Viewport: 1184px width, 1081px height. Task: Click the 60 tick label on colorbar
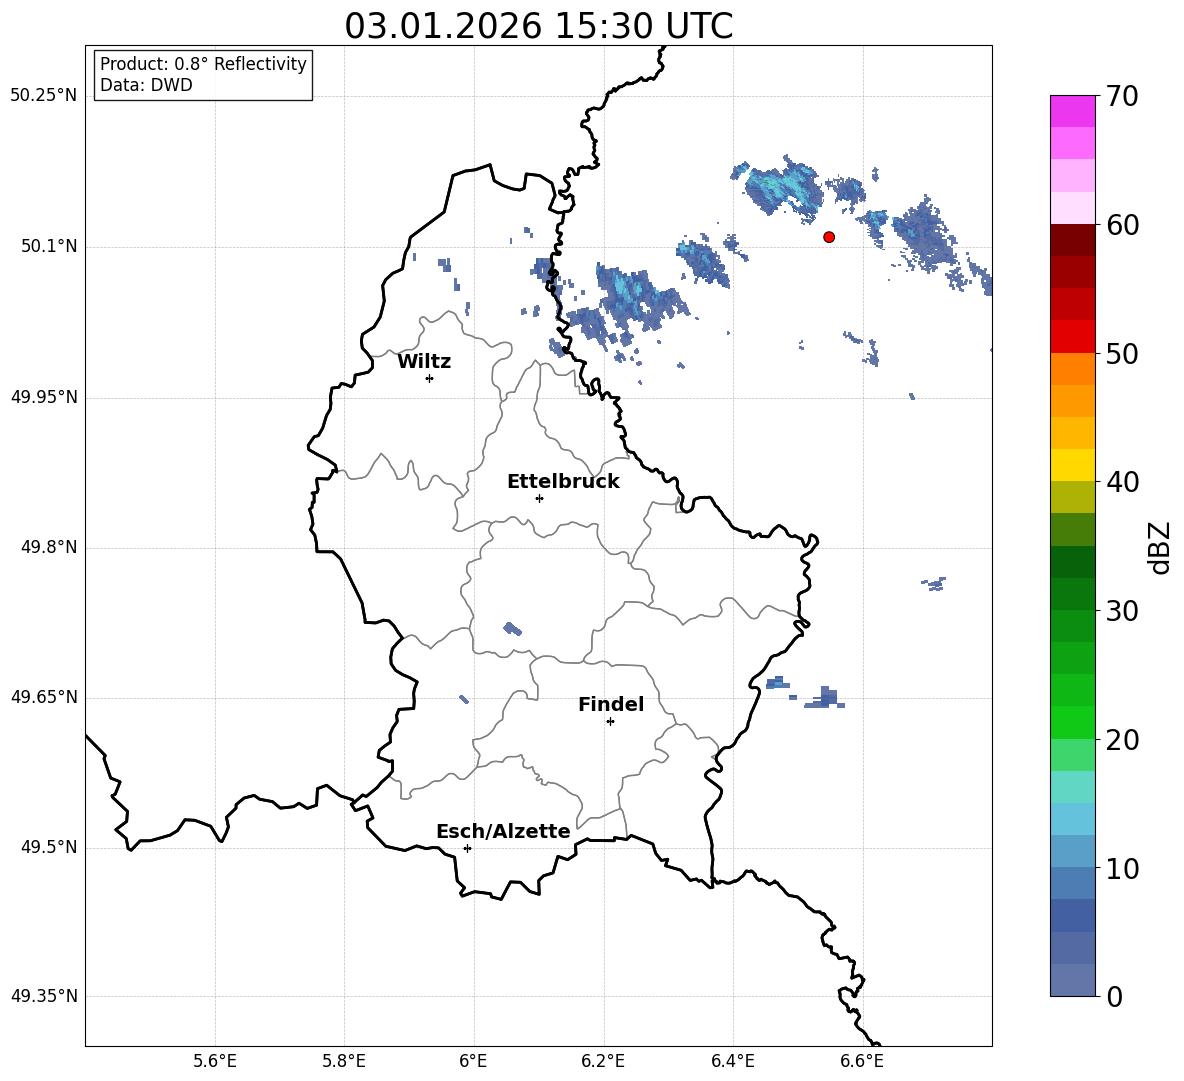point(1122,225)
